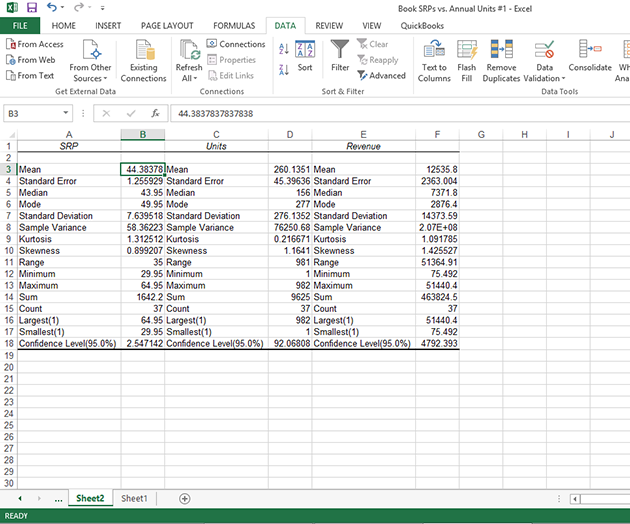
Task: Open the FILE menu tab
Action: pyautogui.click(x=20, y=25)
